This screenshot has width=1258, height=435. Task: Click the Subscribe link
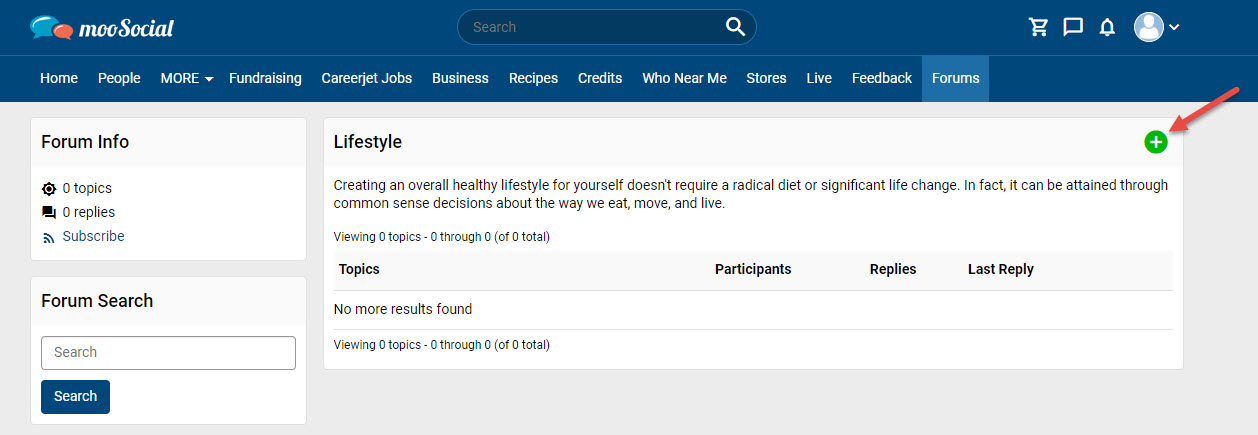93,236
